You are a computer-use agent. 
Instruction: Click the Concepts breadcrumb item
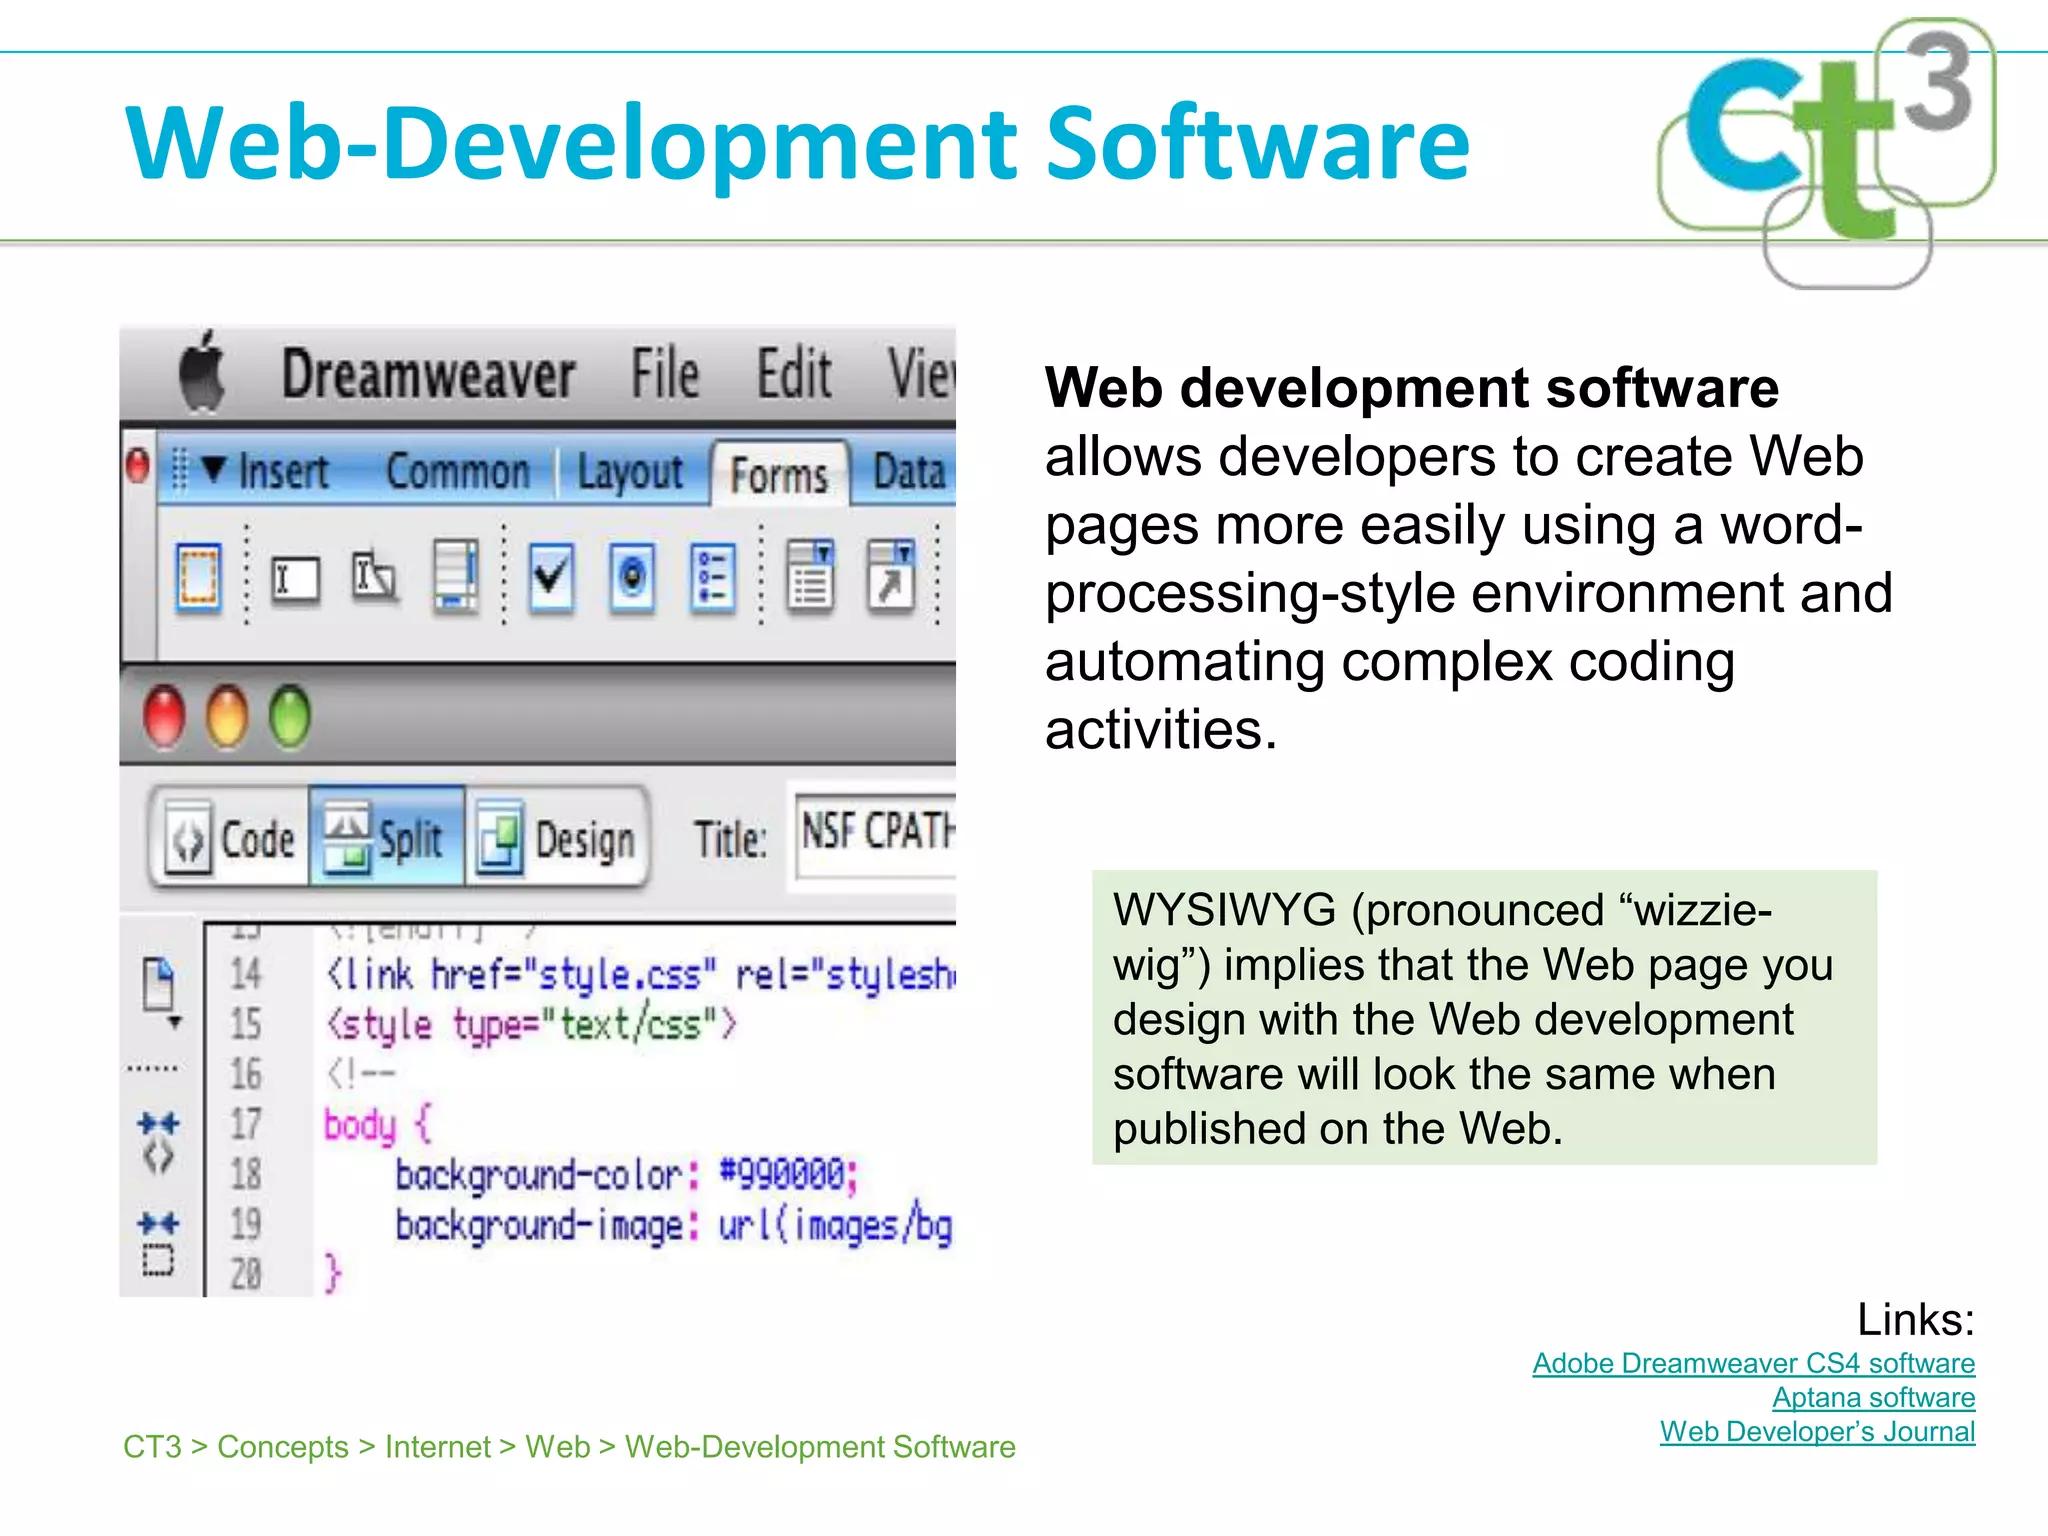283,1447
